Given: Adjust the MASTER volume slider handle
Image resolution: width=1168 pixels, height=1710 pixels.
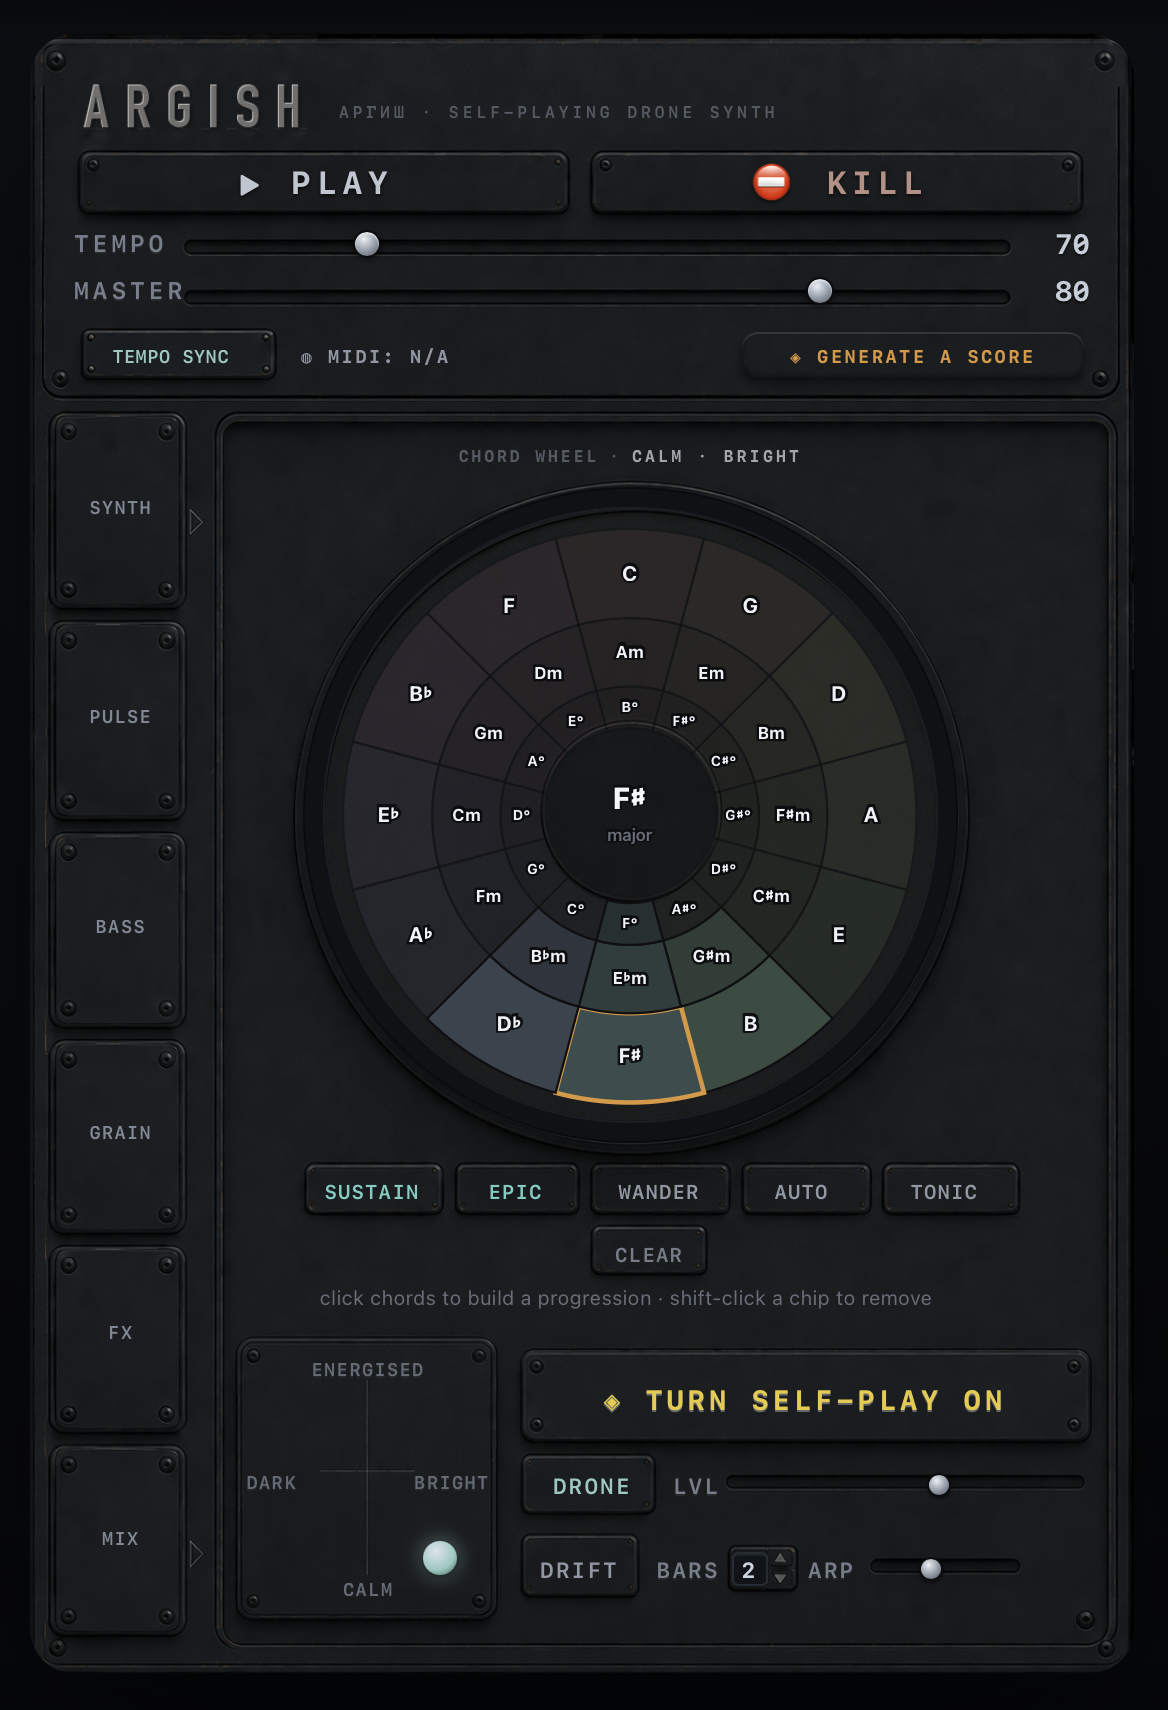Looking at the screenshot, I should (x=820, y=291).
